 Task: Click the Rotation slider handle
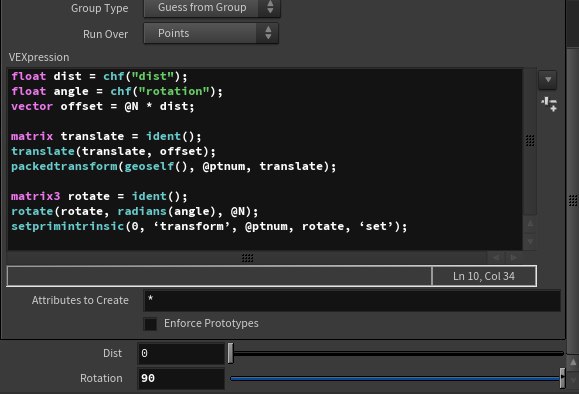tap(562, 378)
